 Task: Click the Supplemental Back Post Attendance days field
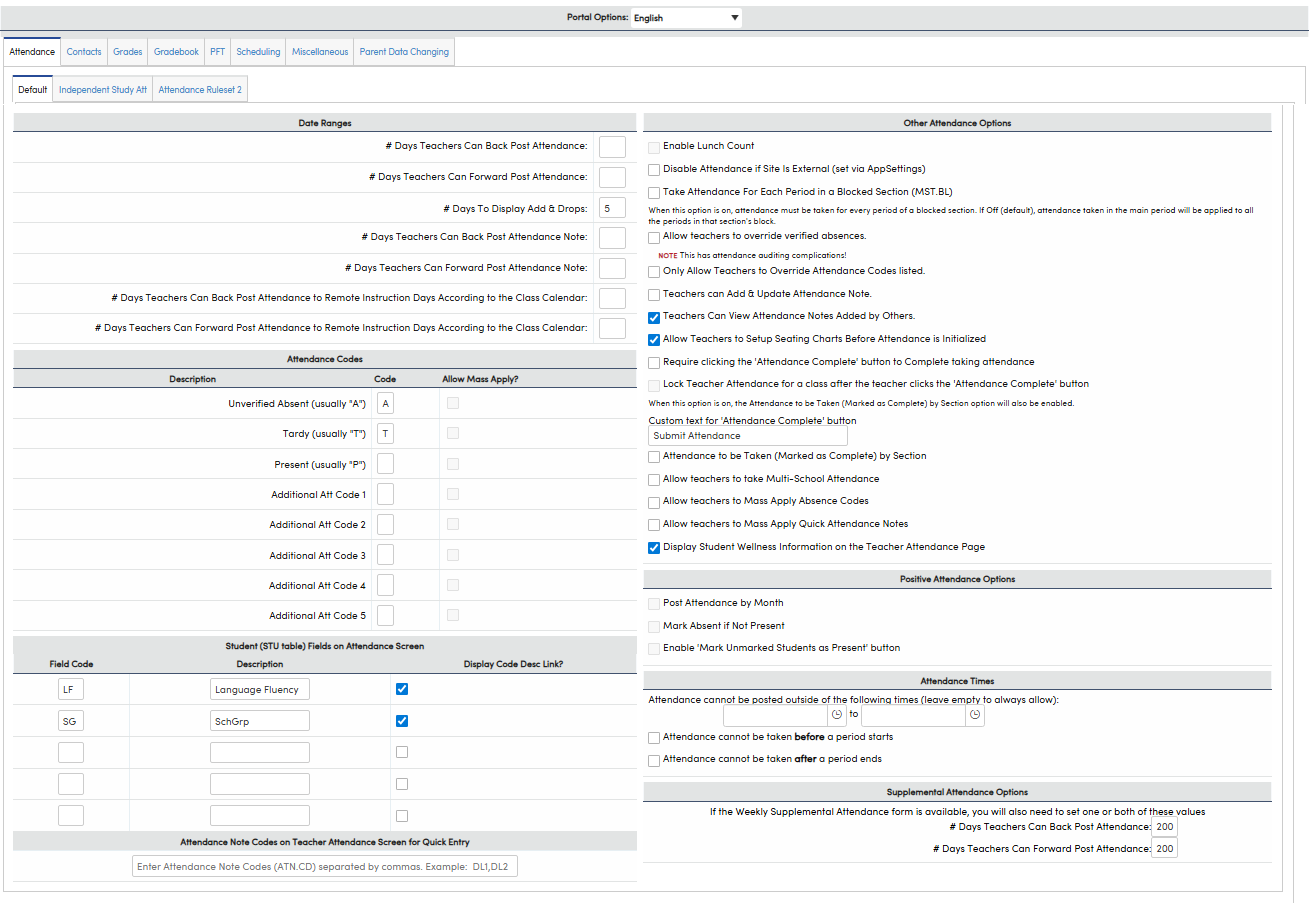coord(1164,827)
